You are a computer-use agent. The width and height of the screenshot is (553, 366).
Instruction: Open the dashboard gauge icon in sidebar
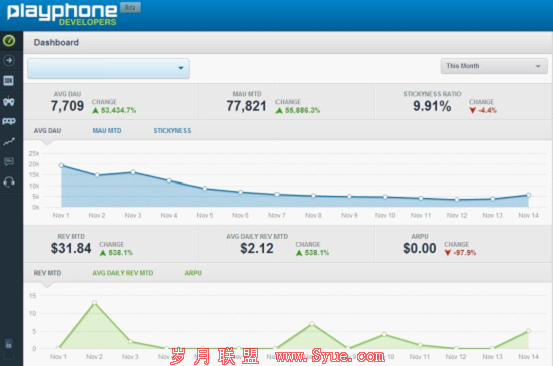tap(9, 41)
